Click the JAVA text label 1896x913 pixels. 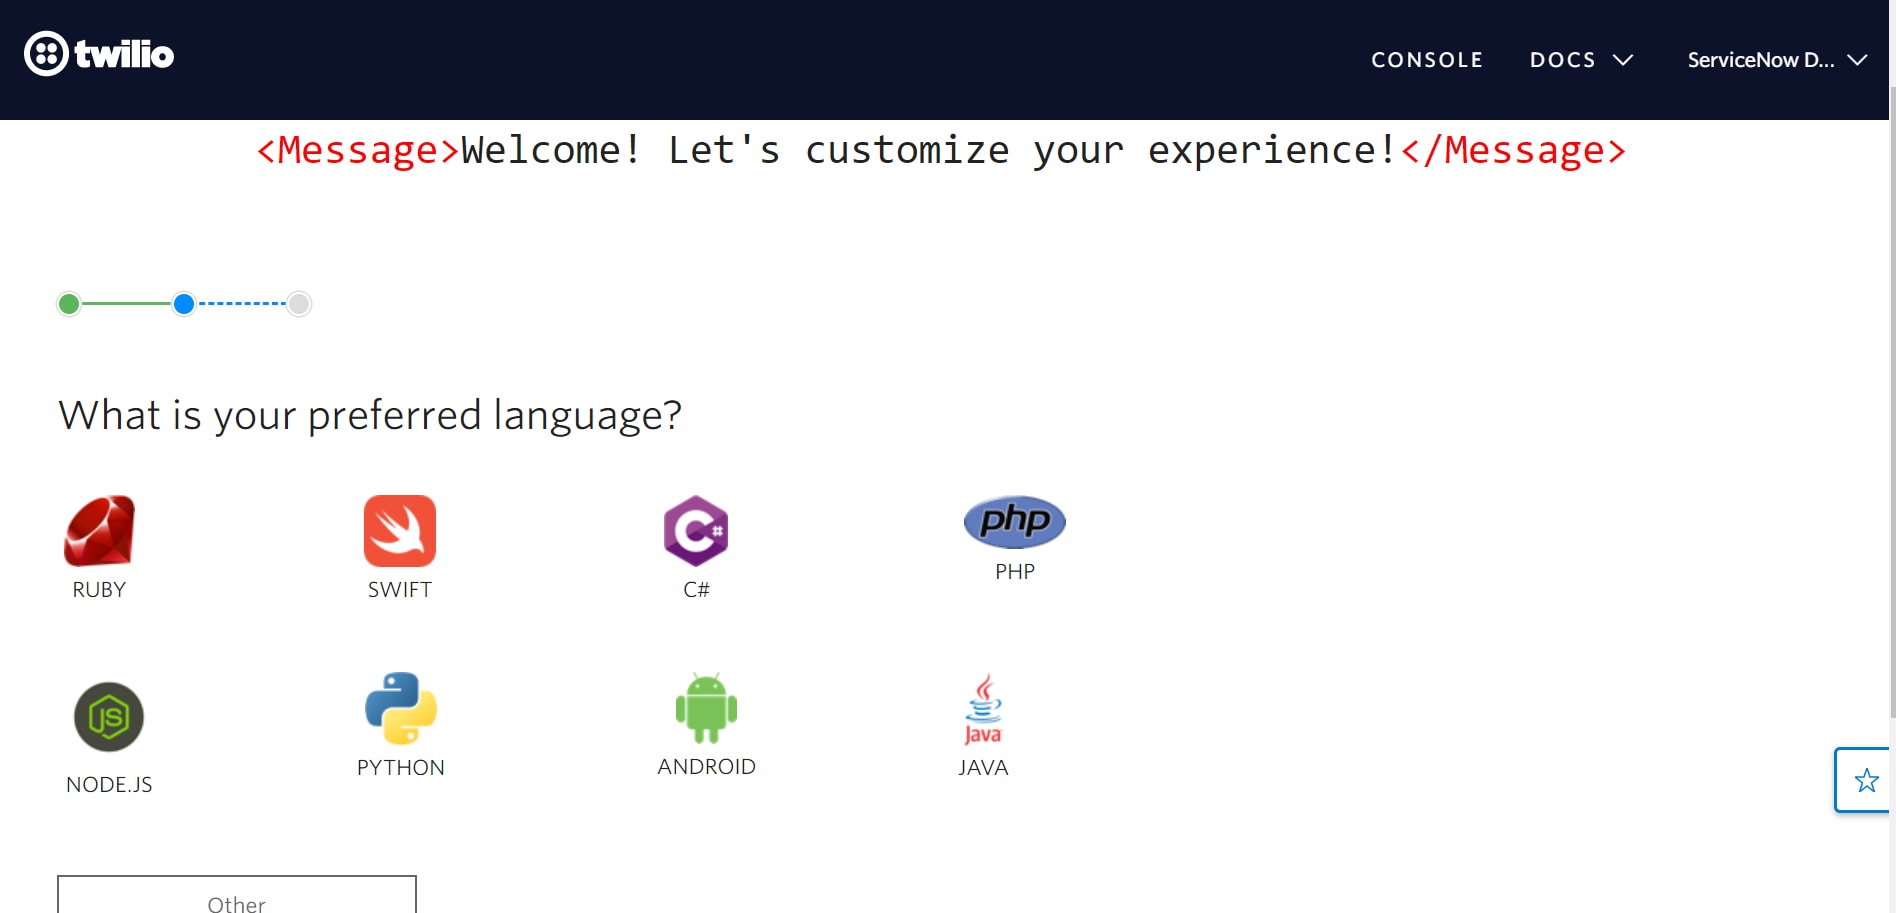pos(983,768)
